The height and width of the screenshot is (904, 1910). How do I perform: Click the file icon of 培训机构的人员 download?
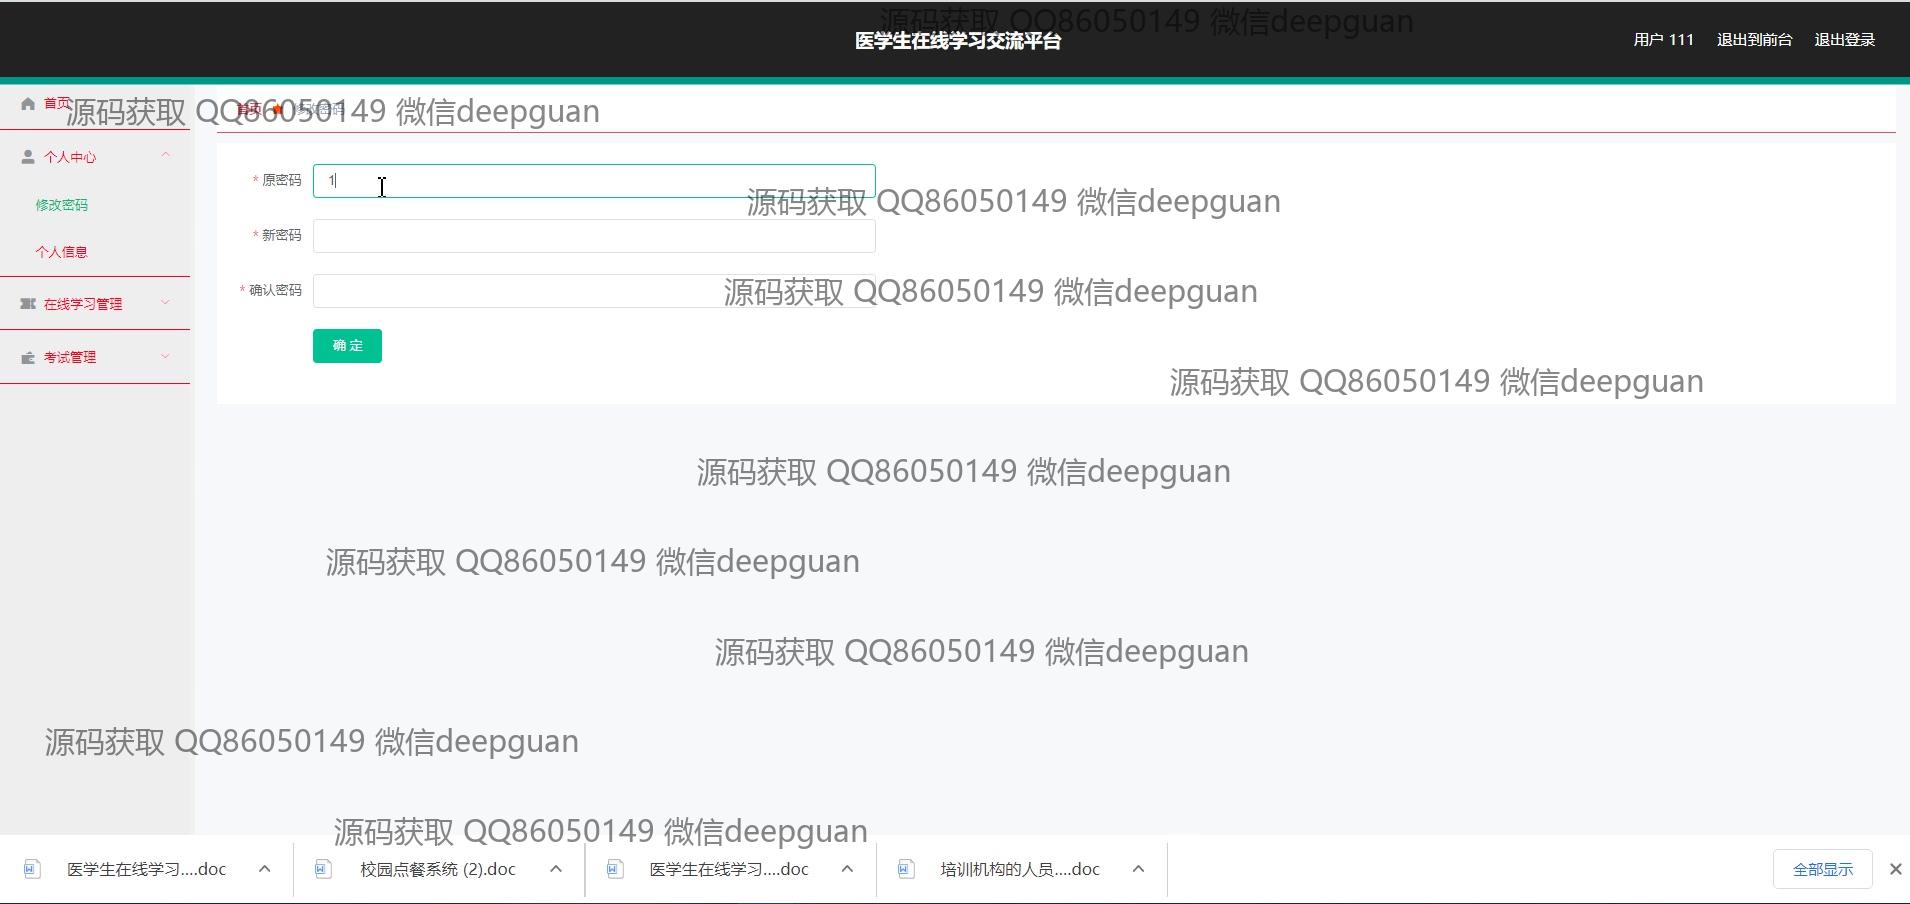point(906,869)
